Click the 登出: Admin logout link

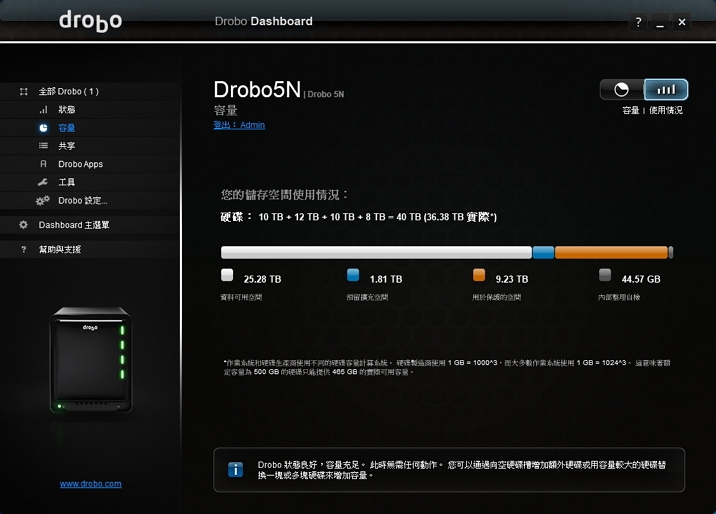click(x=239, y=125)
